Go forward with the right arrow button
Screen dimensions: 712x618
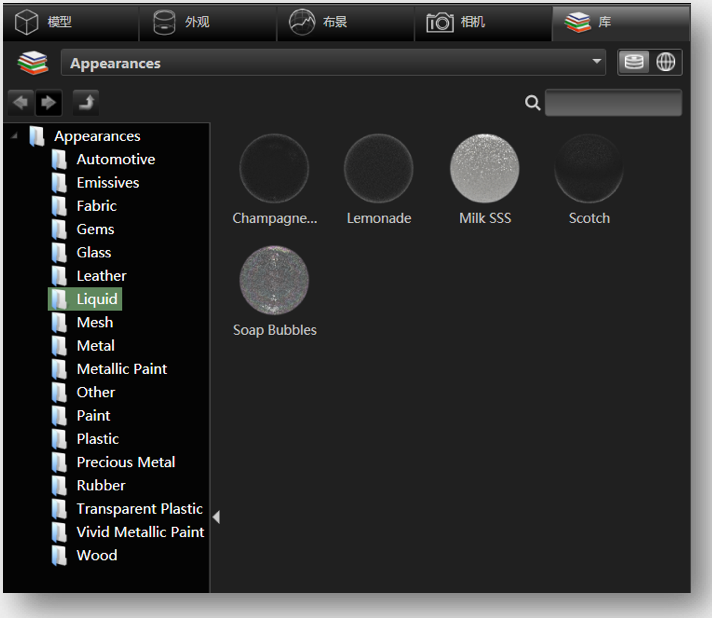[x=49, y=103]
